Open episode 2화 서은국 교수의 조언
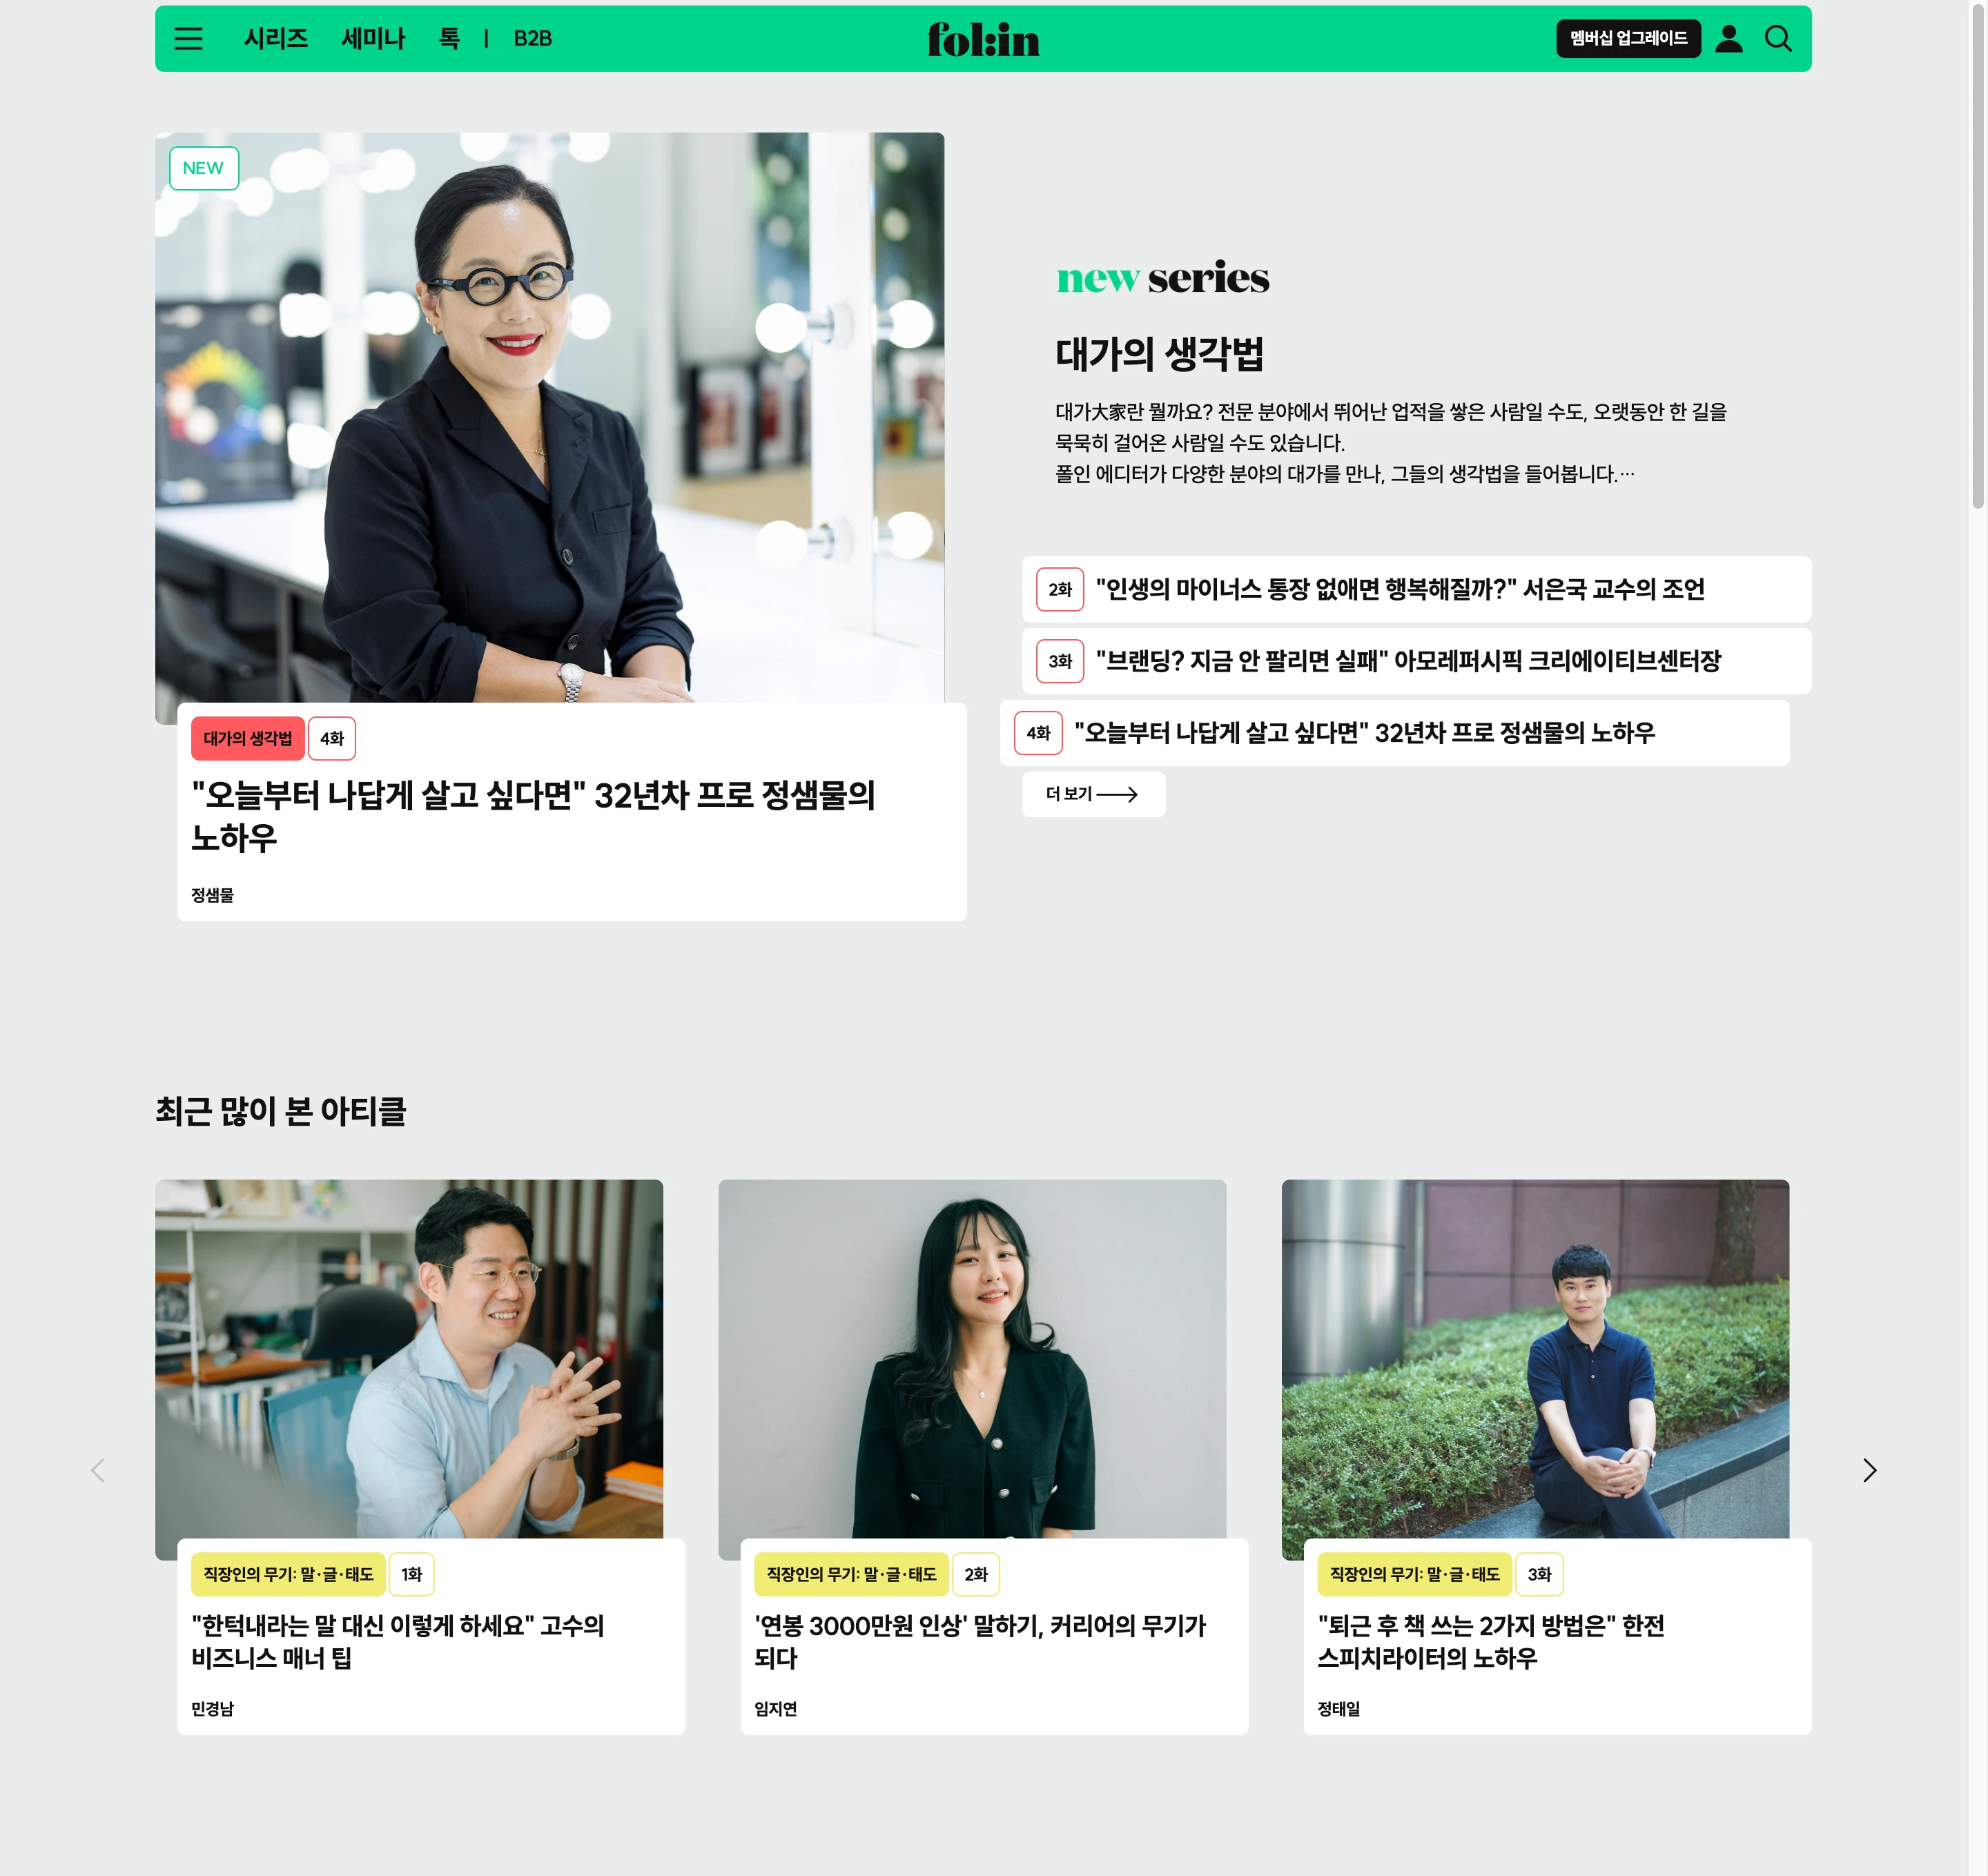The height and width of the screenshot is (1876, 1988). tap(1416, 589)
